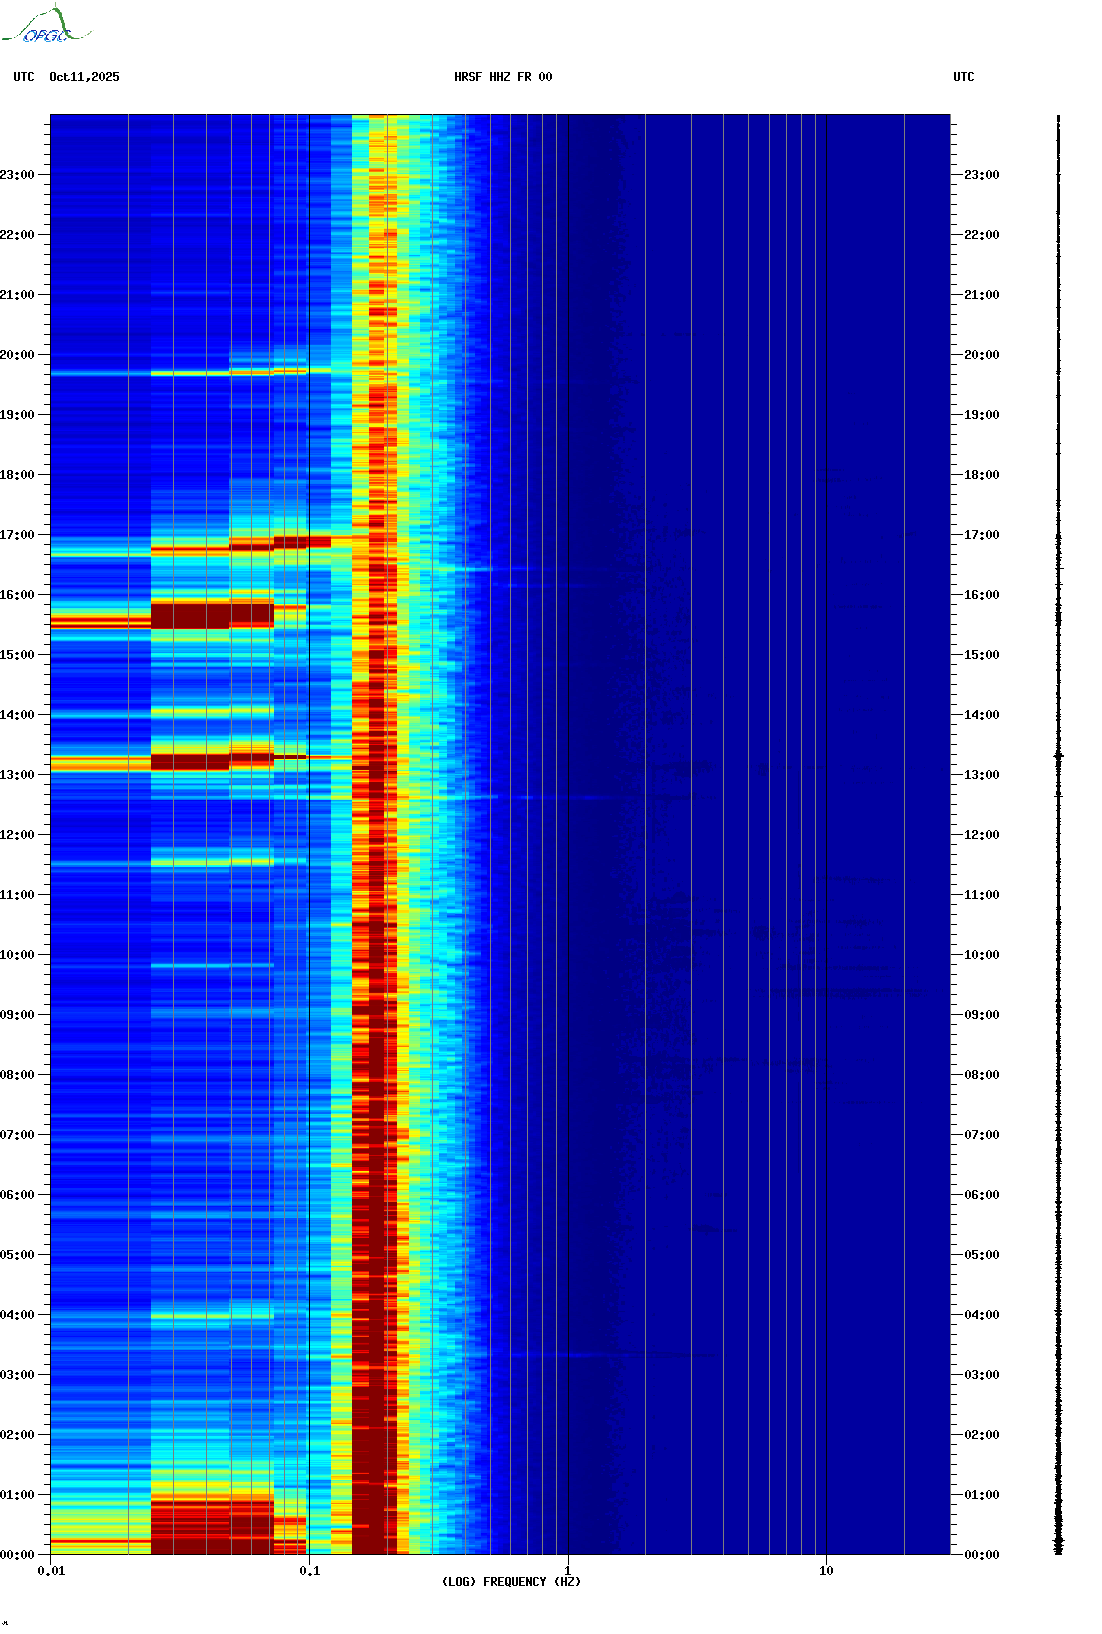Click the 17:00 label on right time axis
The image size is (1102, 1634).
982,535
